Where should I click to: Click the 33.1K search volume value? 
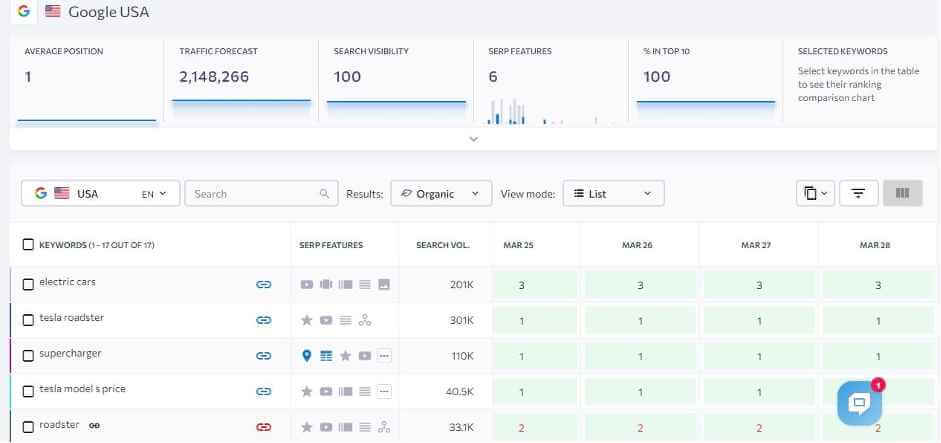pyautogui.click(x=461, y=427)
